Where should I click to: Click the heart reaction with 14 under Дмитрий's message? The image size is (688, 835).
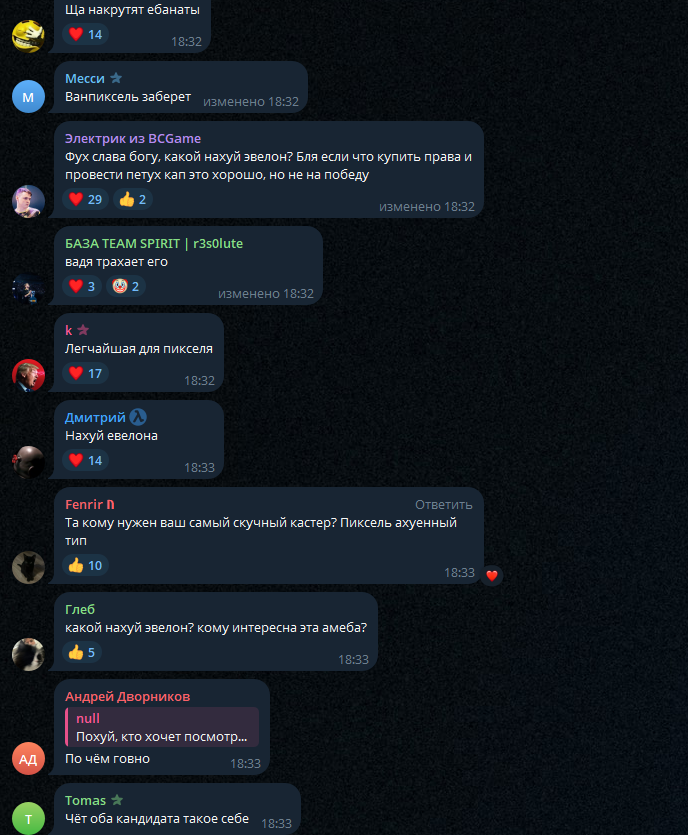(86, 460)
